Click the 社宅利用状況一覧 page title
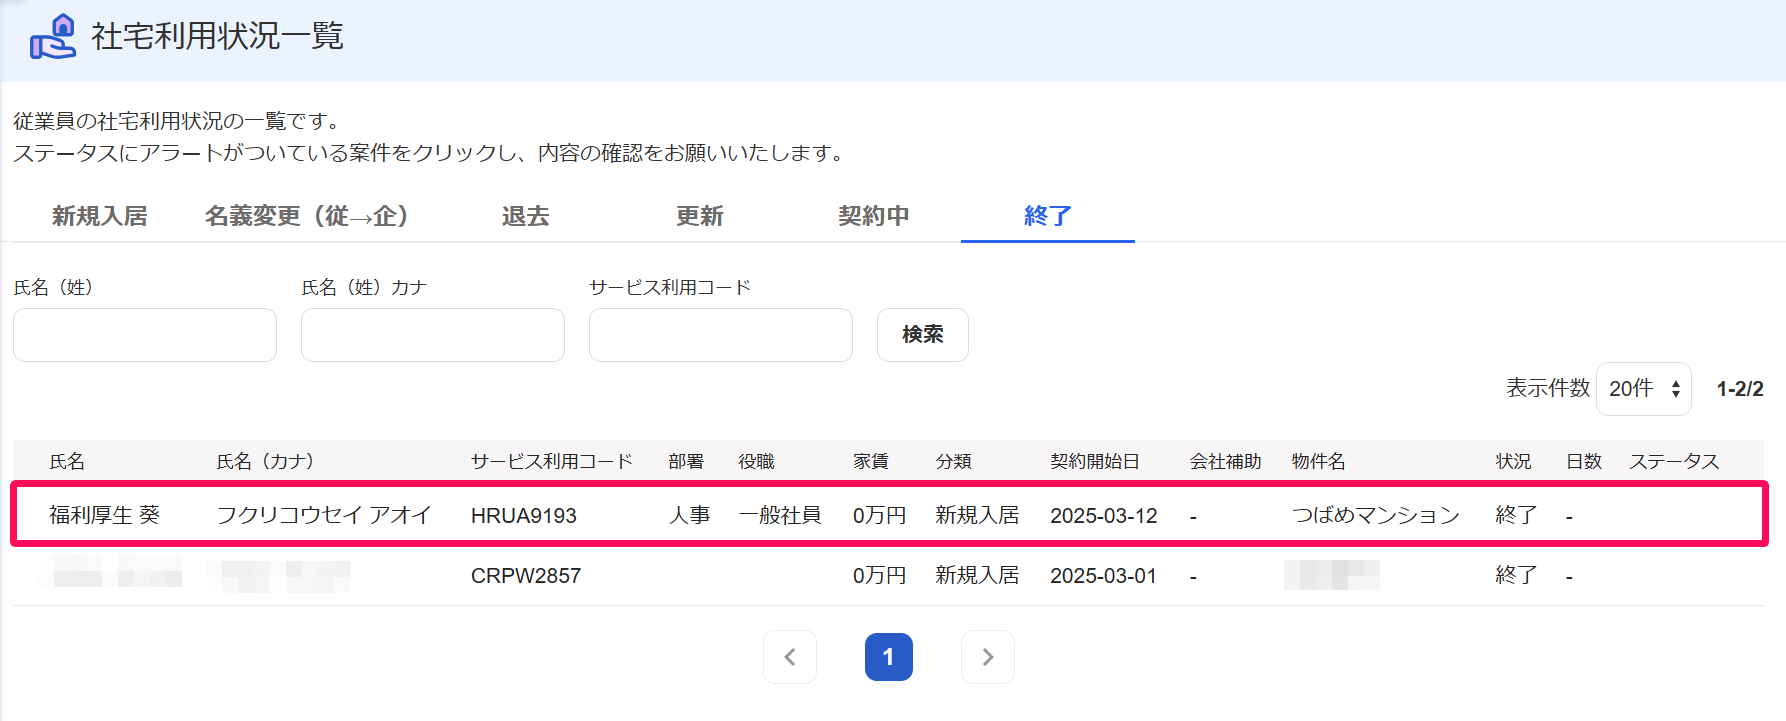1786x721 pixels. (218, 36)
